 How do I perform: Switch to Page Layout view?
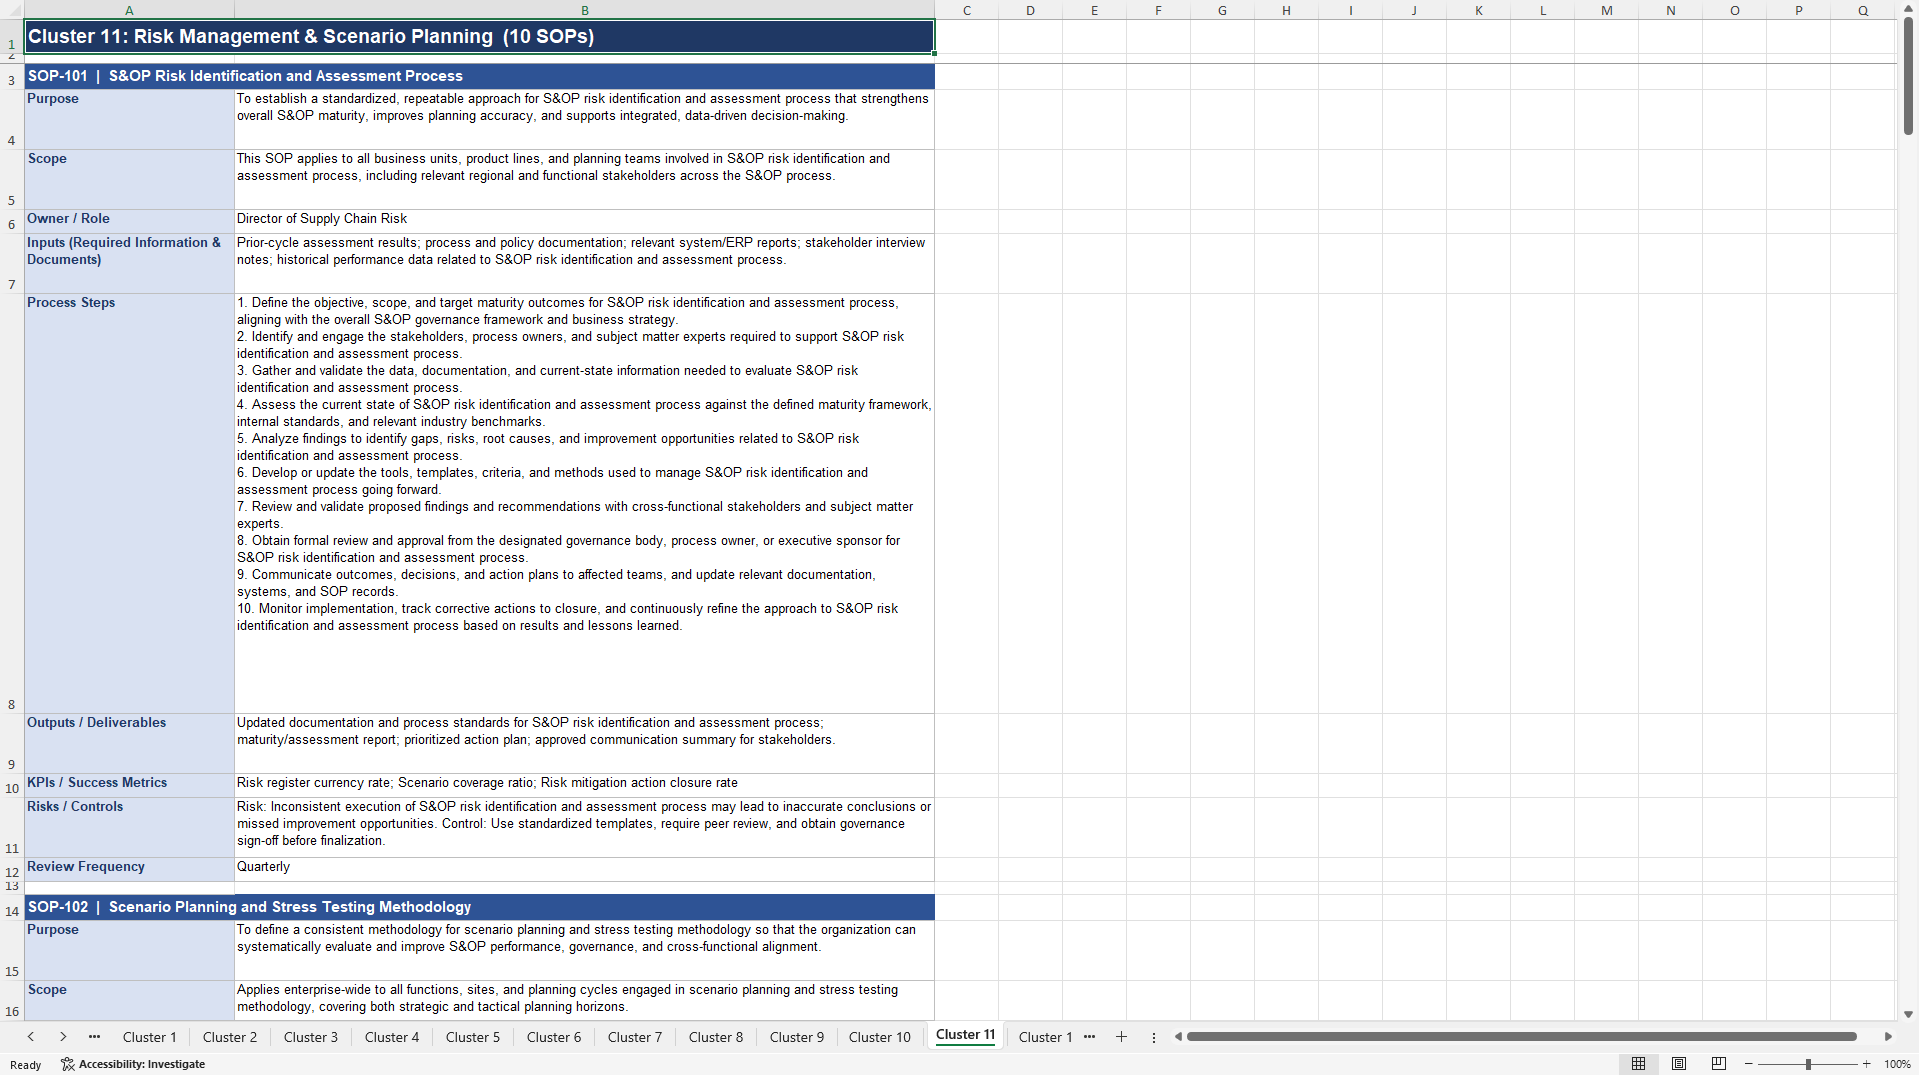[1679, 1064]
